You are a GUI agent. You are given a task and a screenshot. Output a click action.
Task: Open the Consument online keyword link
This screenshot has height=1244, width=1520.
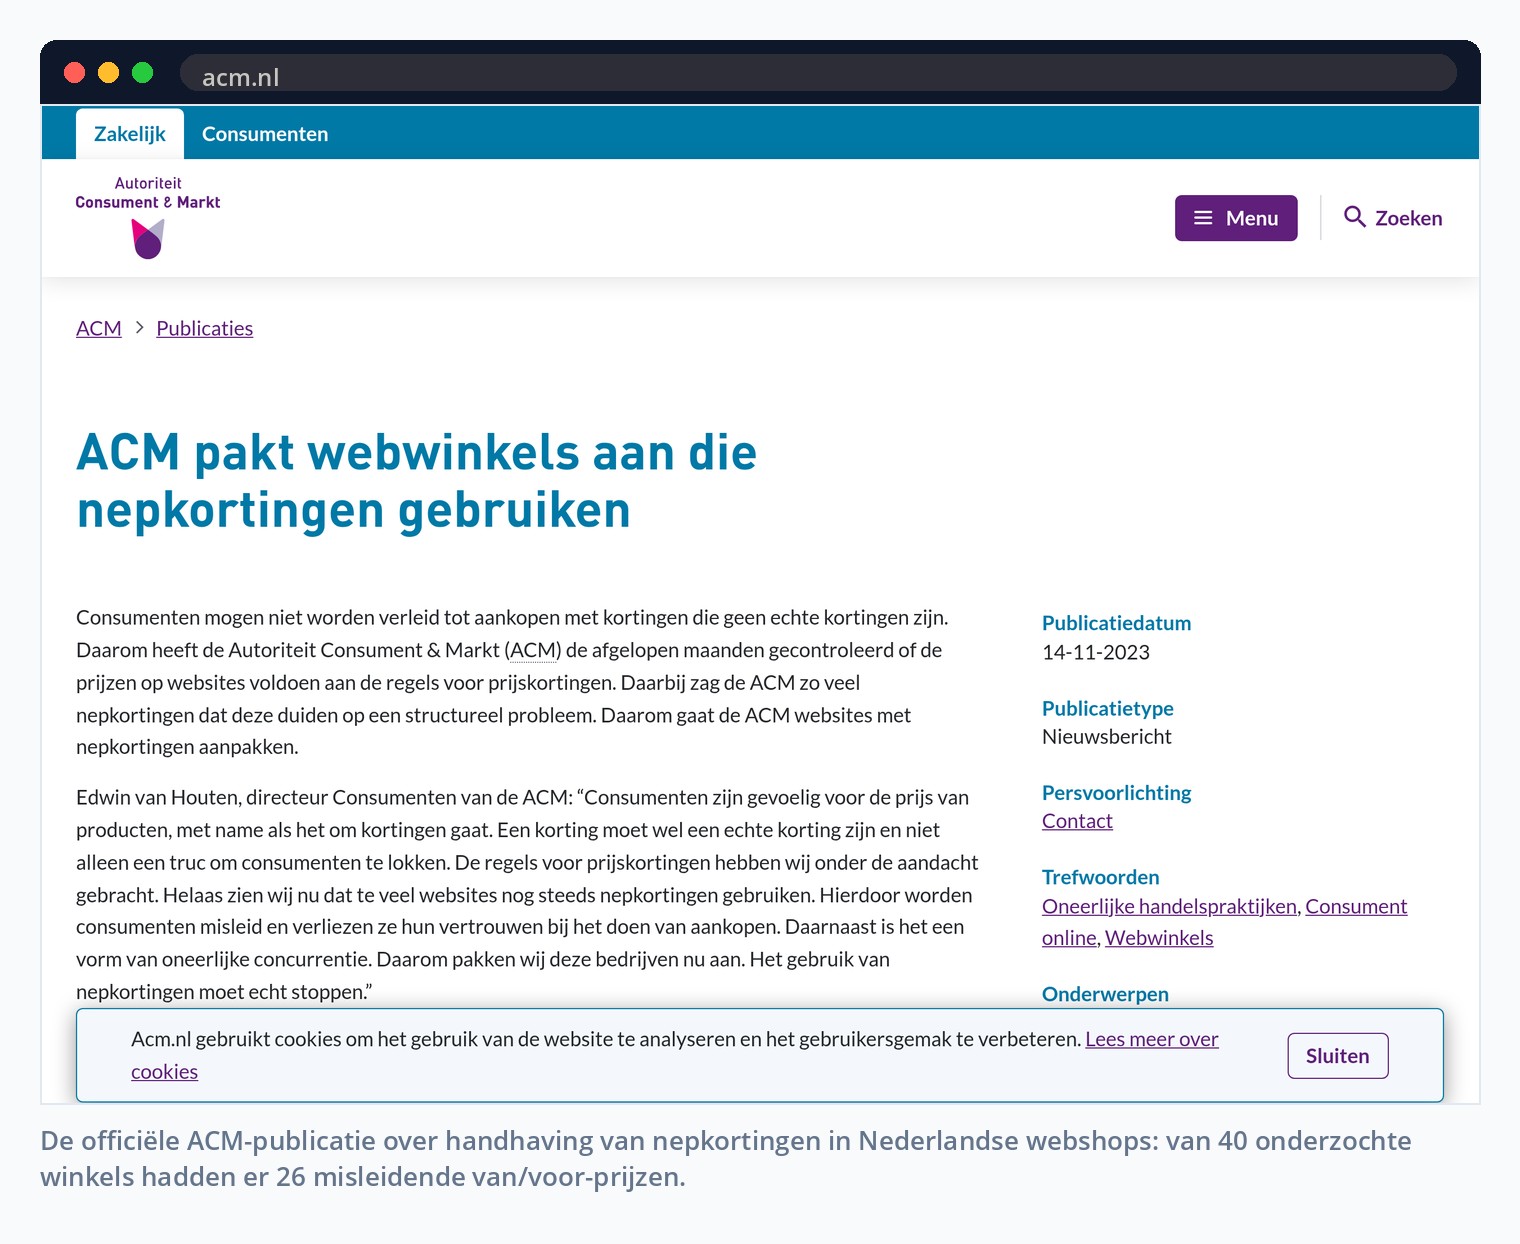pyautogui.click(x=1356, y=906)
